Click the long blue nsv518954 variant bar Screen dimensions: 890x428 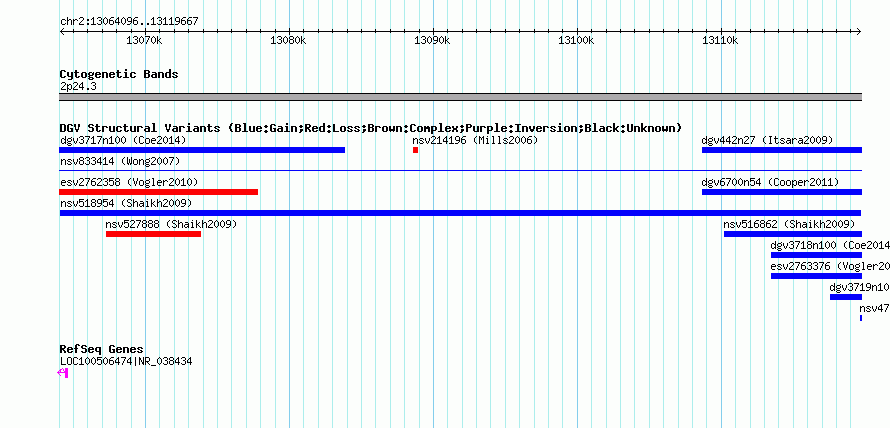click(460, 213)
